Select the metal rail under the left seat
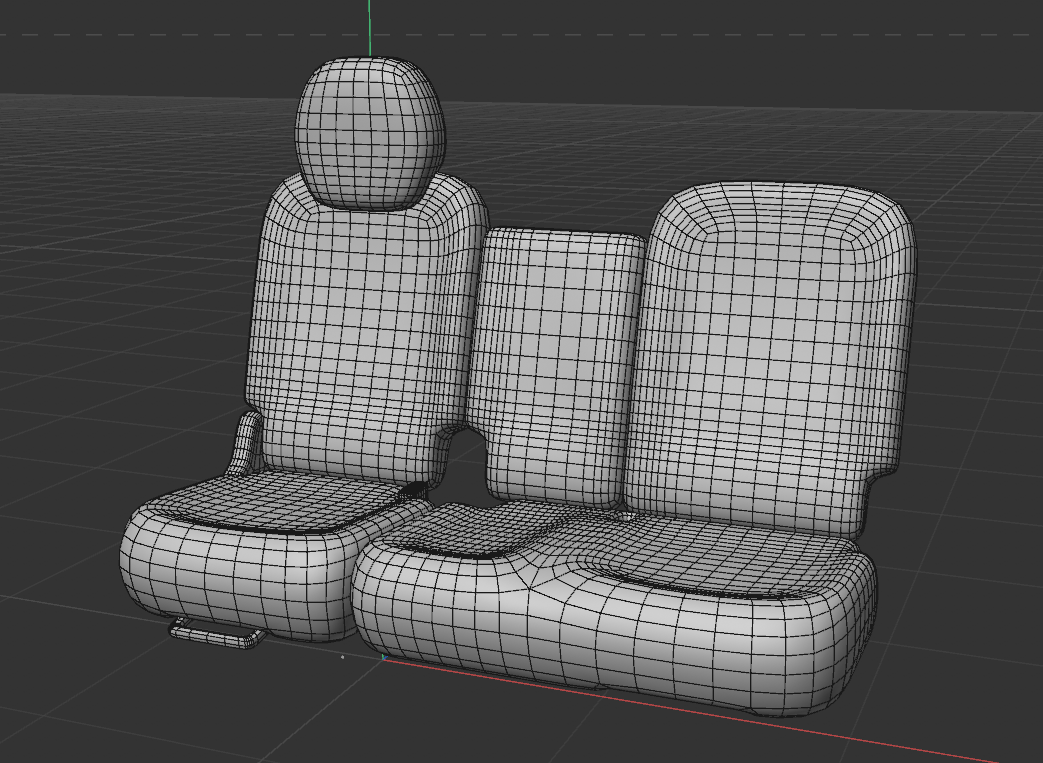Image resolution: width=1043 pixels, height=763 pixels. click(x=216, y=633)
